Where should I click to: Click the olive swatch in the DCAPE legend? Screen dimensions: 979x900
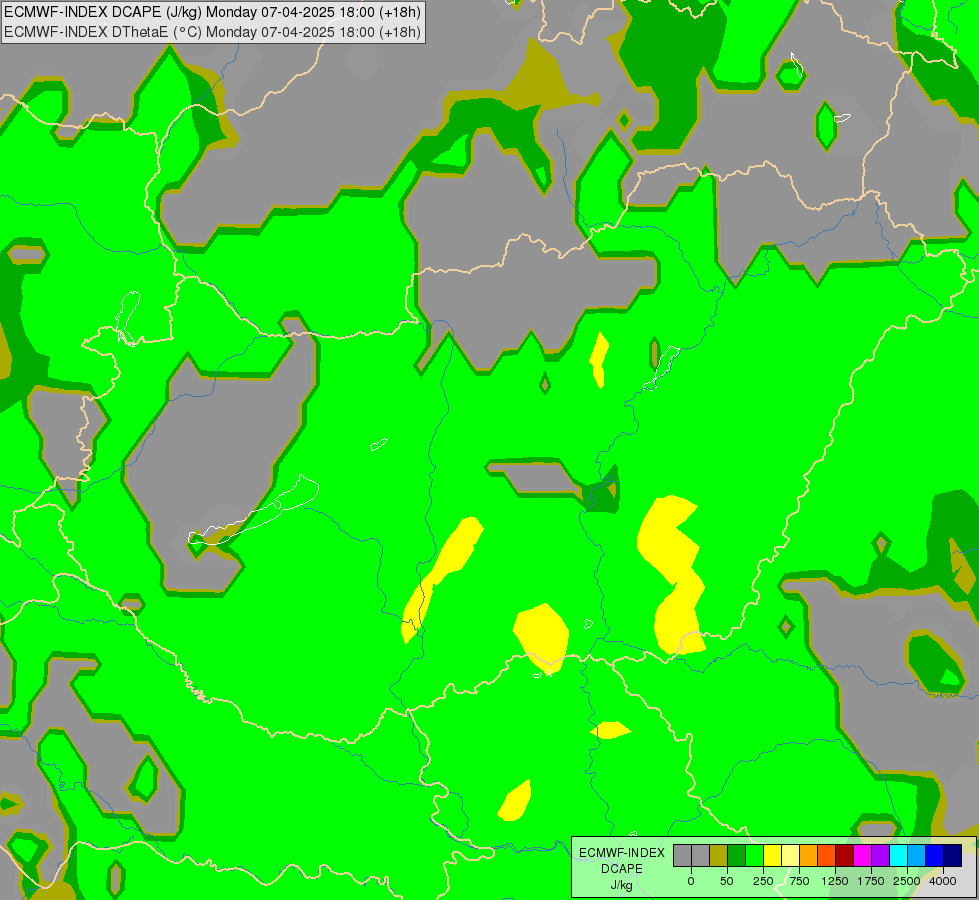coord(719,855)
